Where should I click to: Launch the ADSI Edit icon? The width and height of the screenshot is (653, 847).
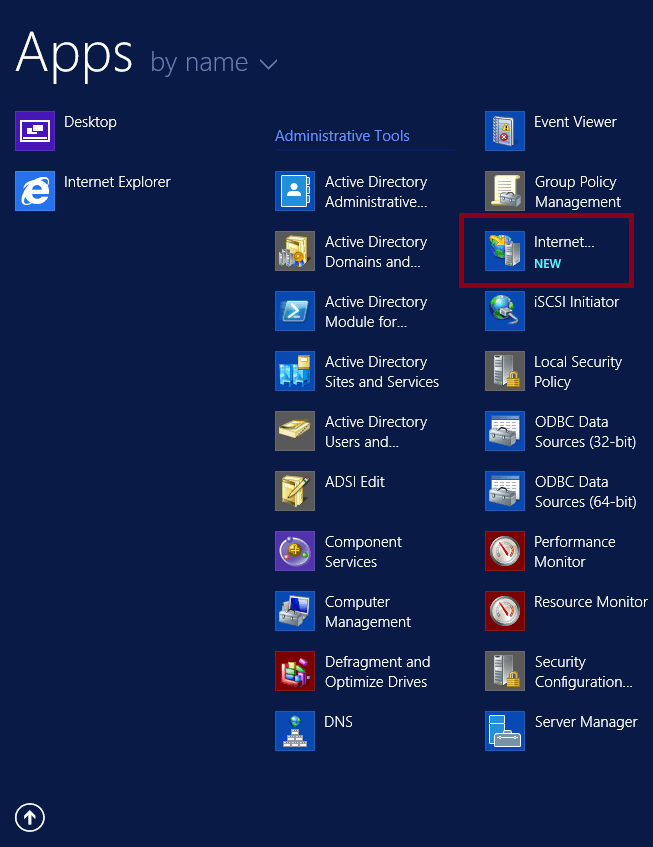click(295, 490)
